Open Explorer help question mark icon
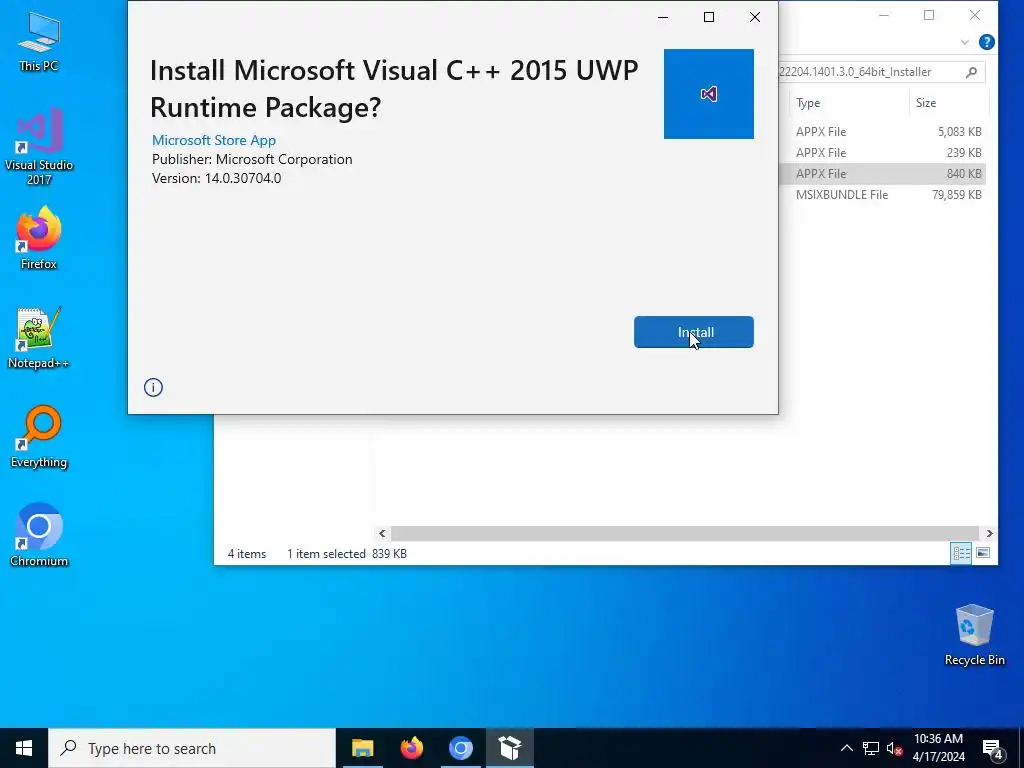 coord(986,42)
